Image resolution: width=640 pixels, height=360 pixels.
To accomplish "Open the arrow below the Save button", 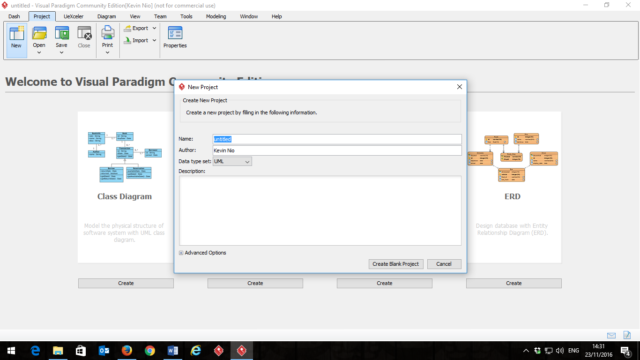I will tap(62, 53).
